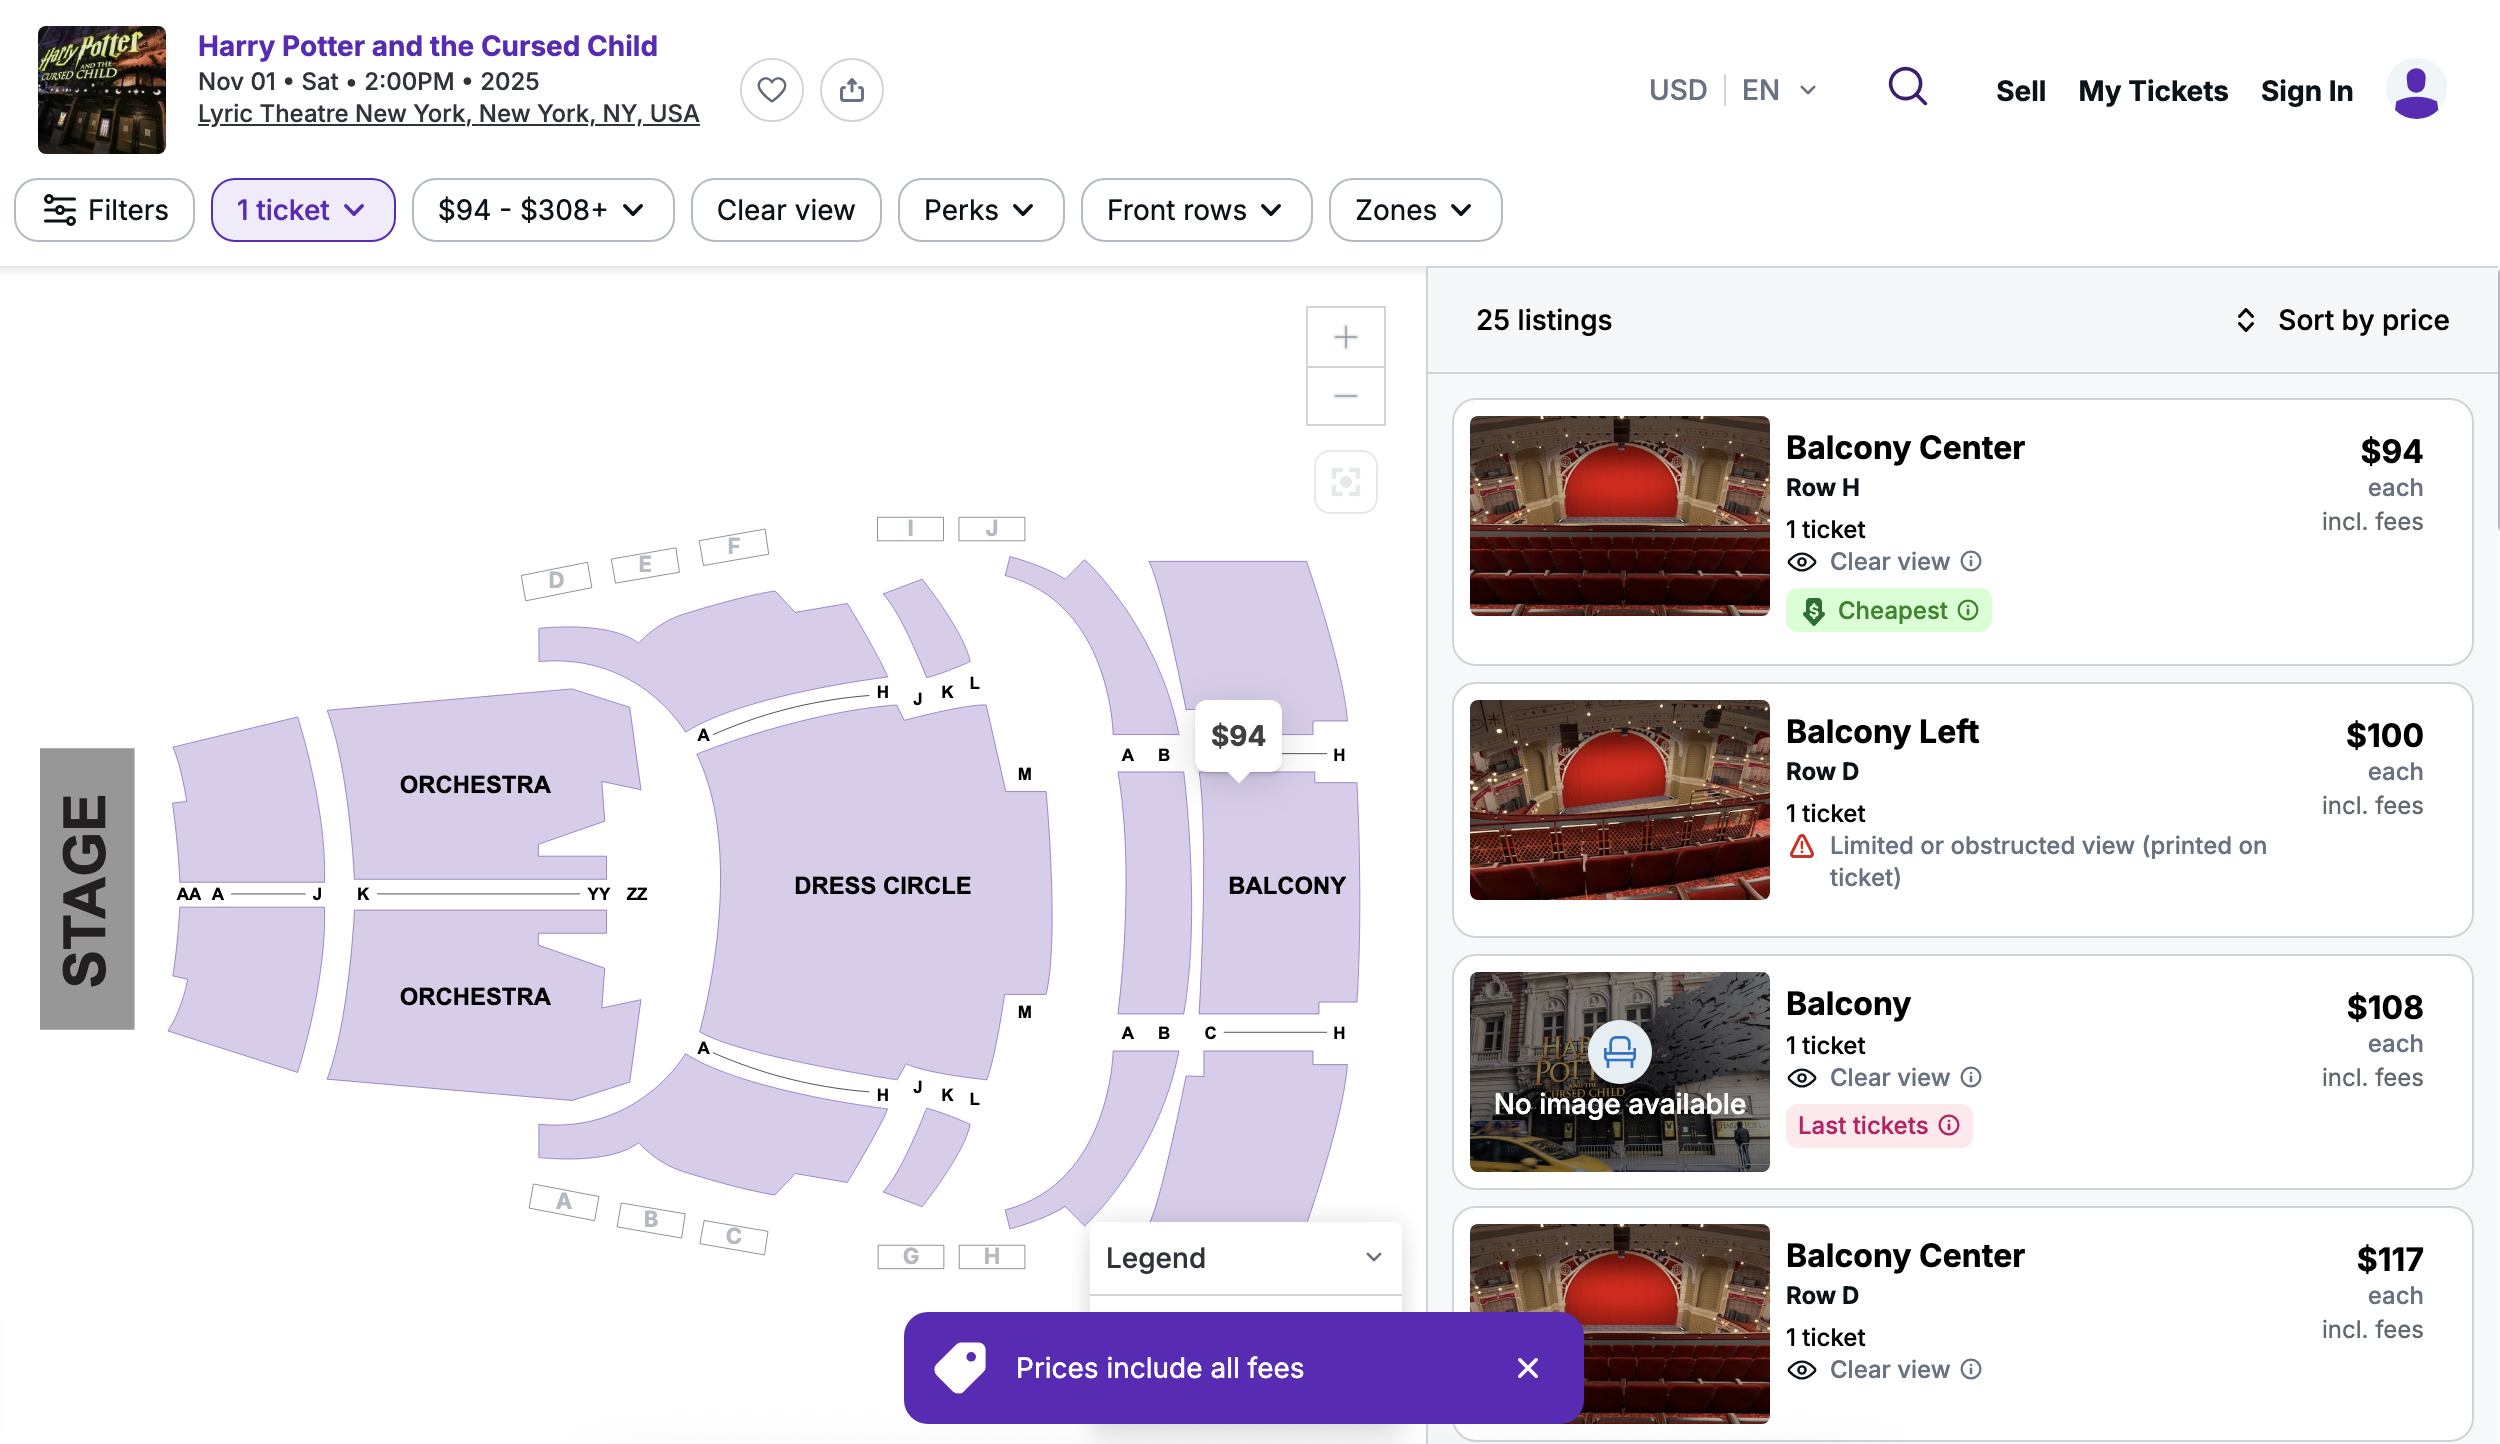Click the seat icon on Balcony listing
The image size is (2500, 1444).
click(1619, 1052)
